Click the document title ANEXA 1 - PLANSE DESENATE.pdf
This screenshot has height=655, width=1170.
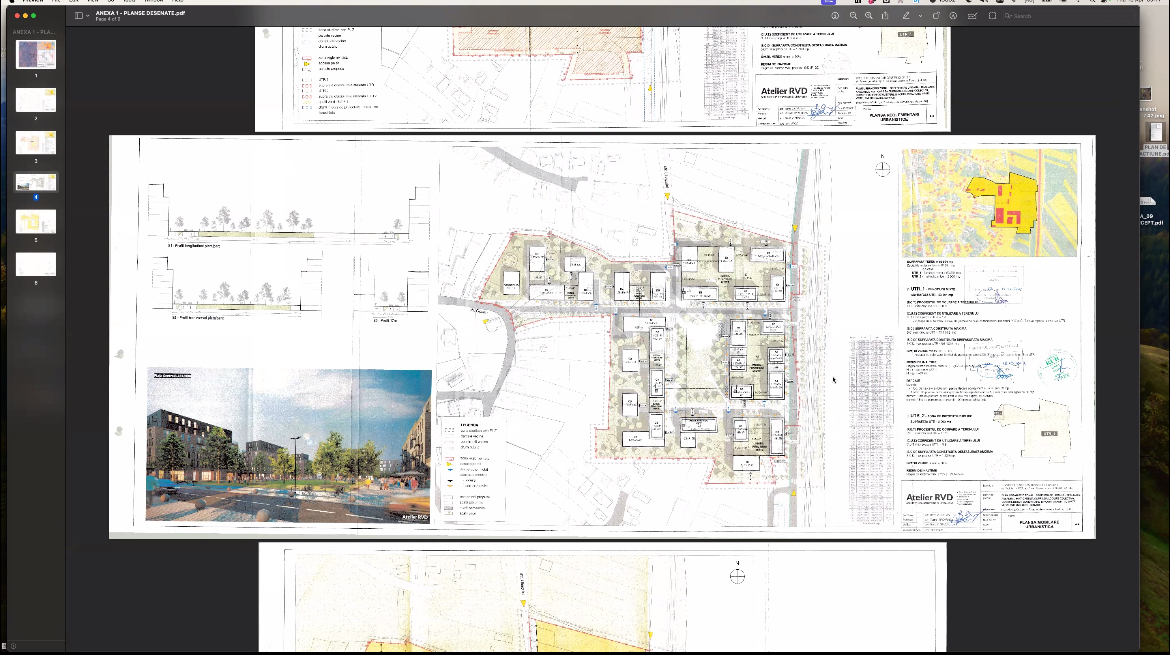tap(139, 13)
